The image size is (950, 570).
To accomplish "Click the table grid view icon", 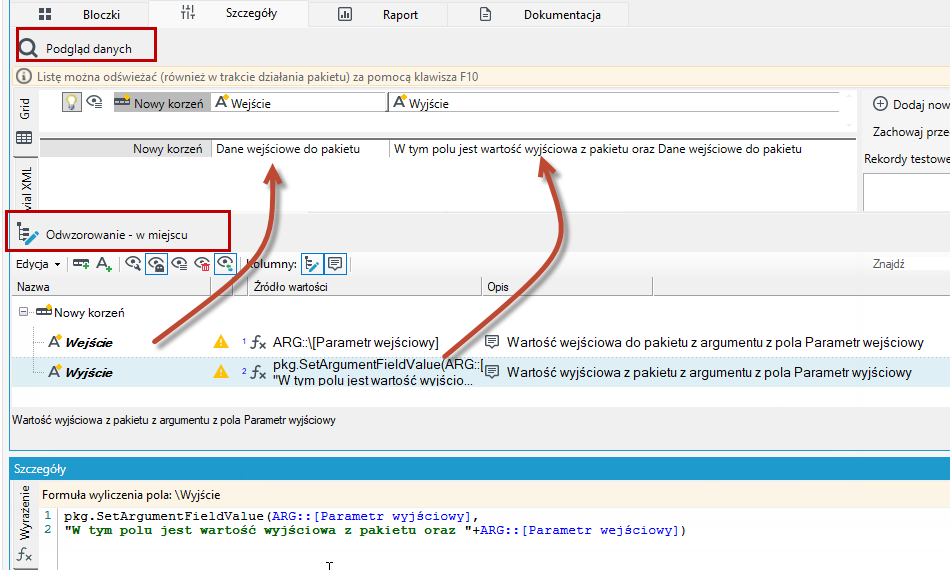I will [x=24, y=138].
